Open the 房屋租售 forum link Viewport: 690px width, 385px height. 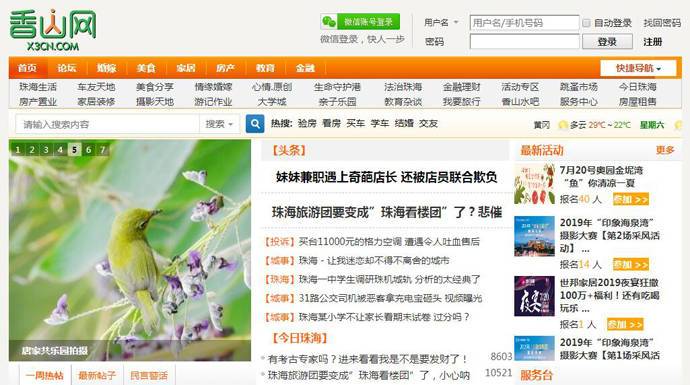638,102
